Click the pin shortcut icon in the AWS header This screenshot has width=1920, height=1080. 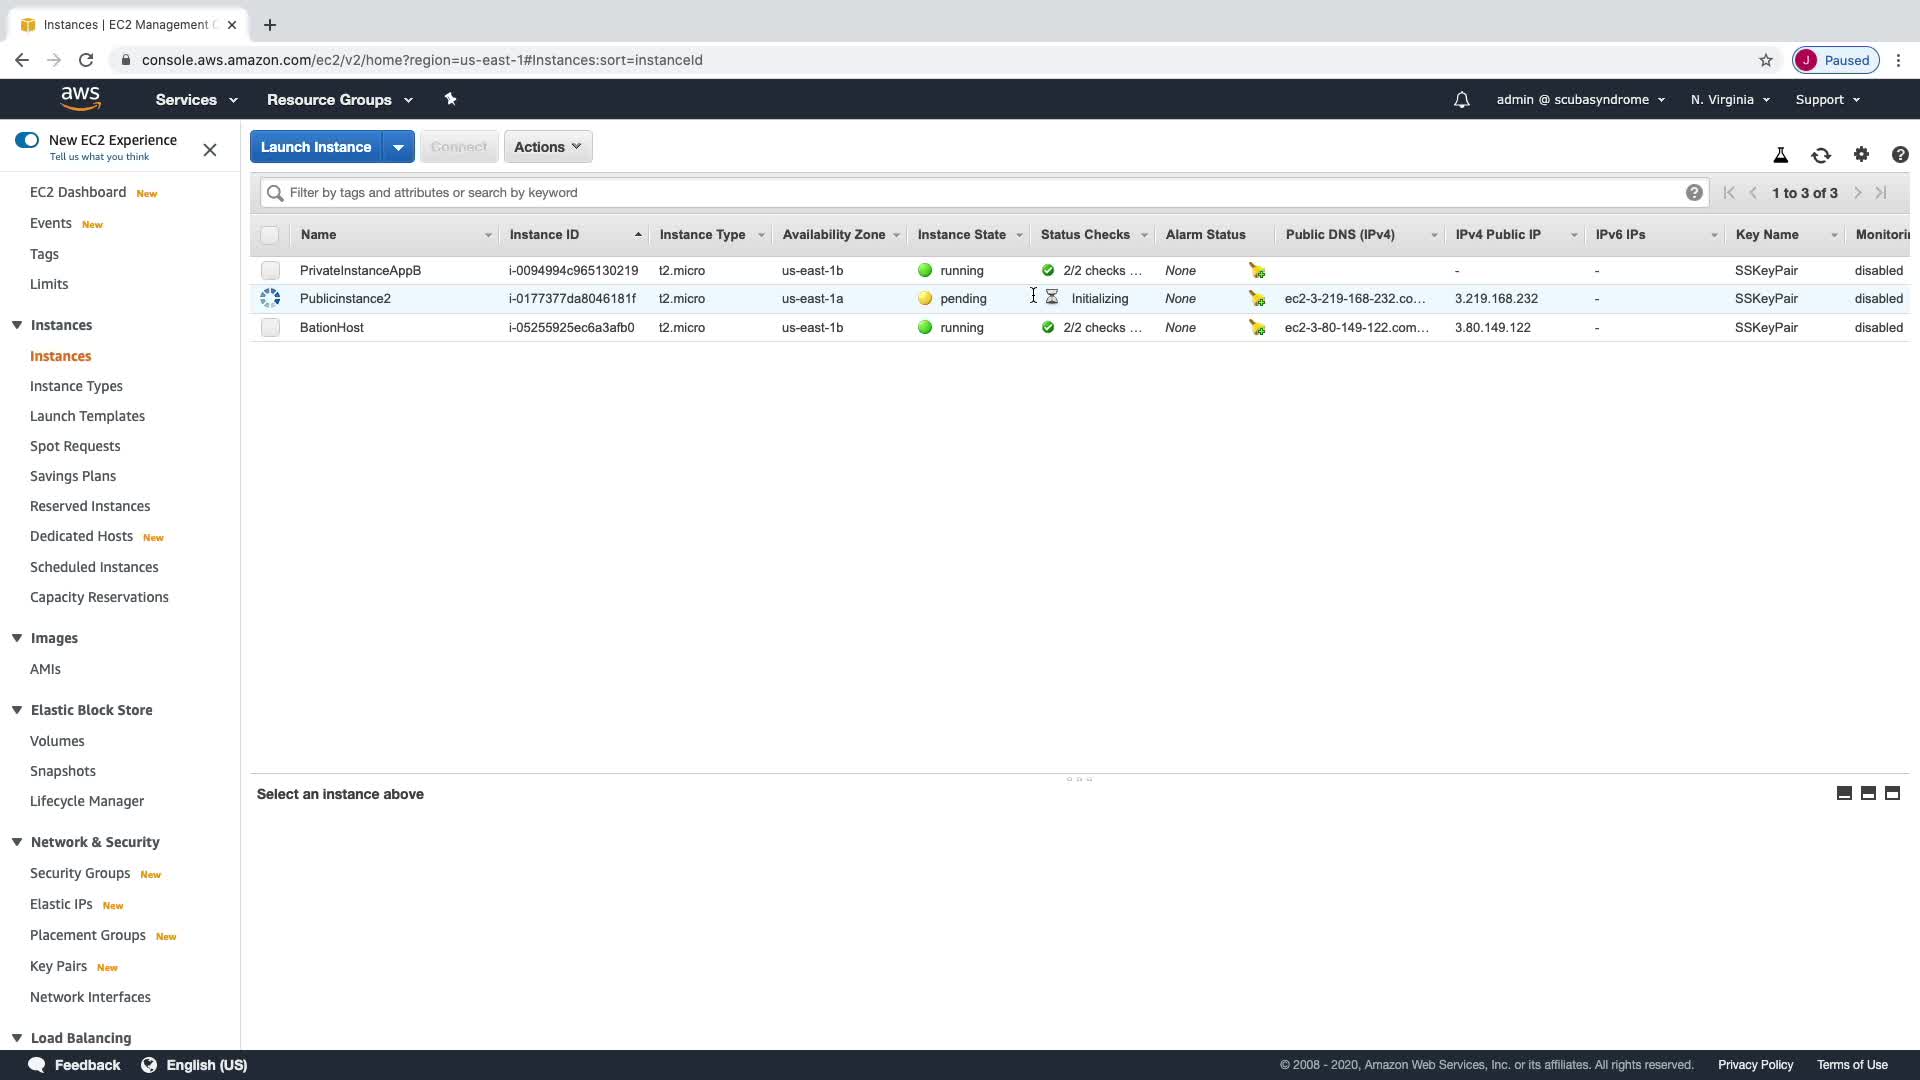pyautogui.click(x=450, y=99)
